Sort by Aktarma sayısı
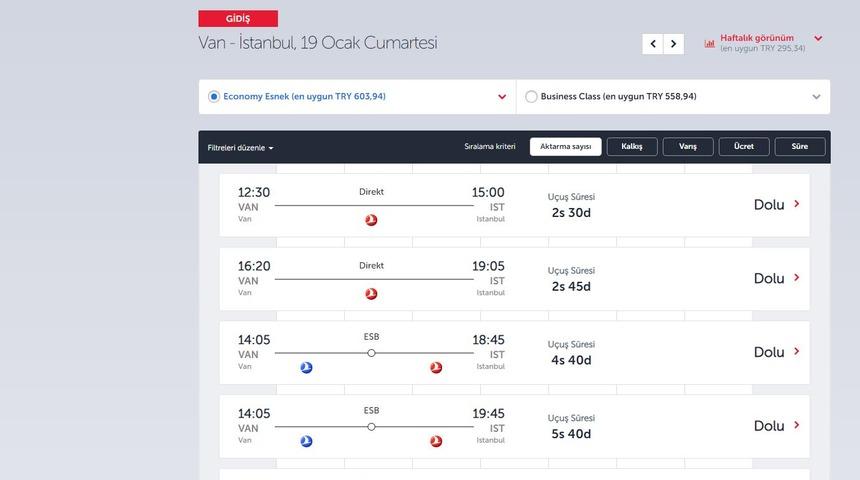Screen dimensions: 860x480 point(565,147)
